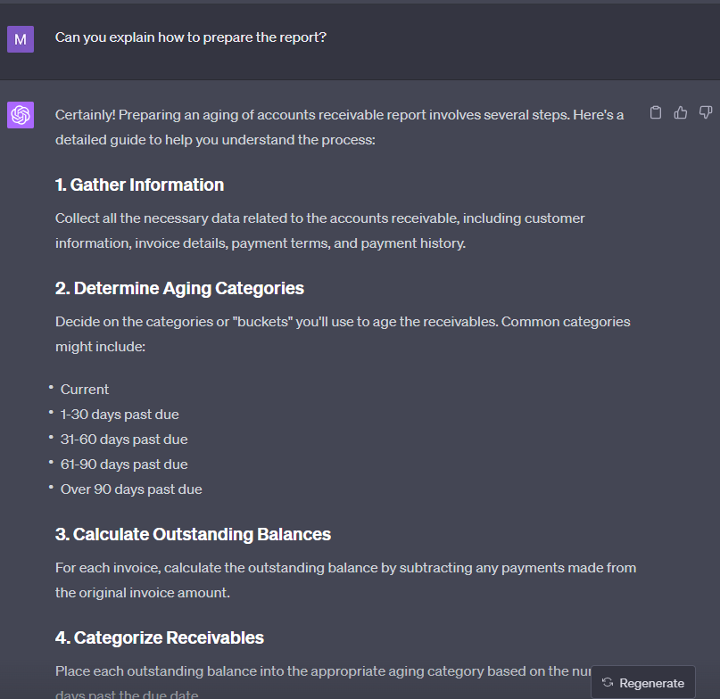This screenshot has height=700, width=720.
Task: Click the user's question about preparing the report
Action: coord(190,38)
